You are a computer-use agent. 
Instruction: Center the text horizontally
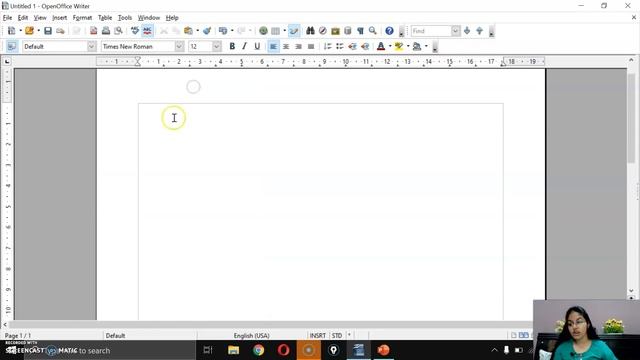pyautogui.click(x=286, y=46)
